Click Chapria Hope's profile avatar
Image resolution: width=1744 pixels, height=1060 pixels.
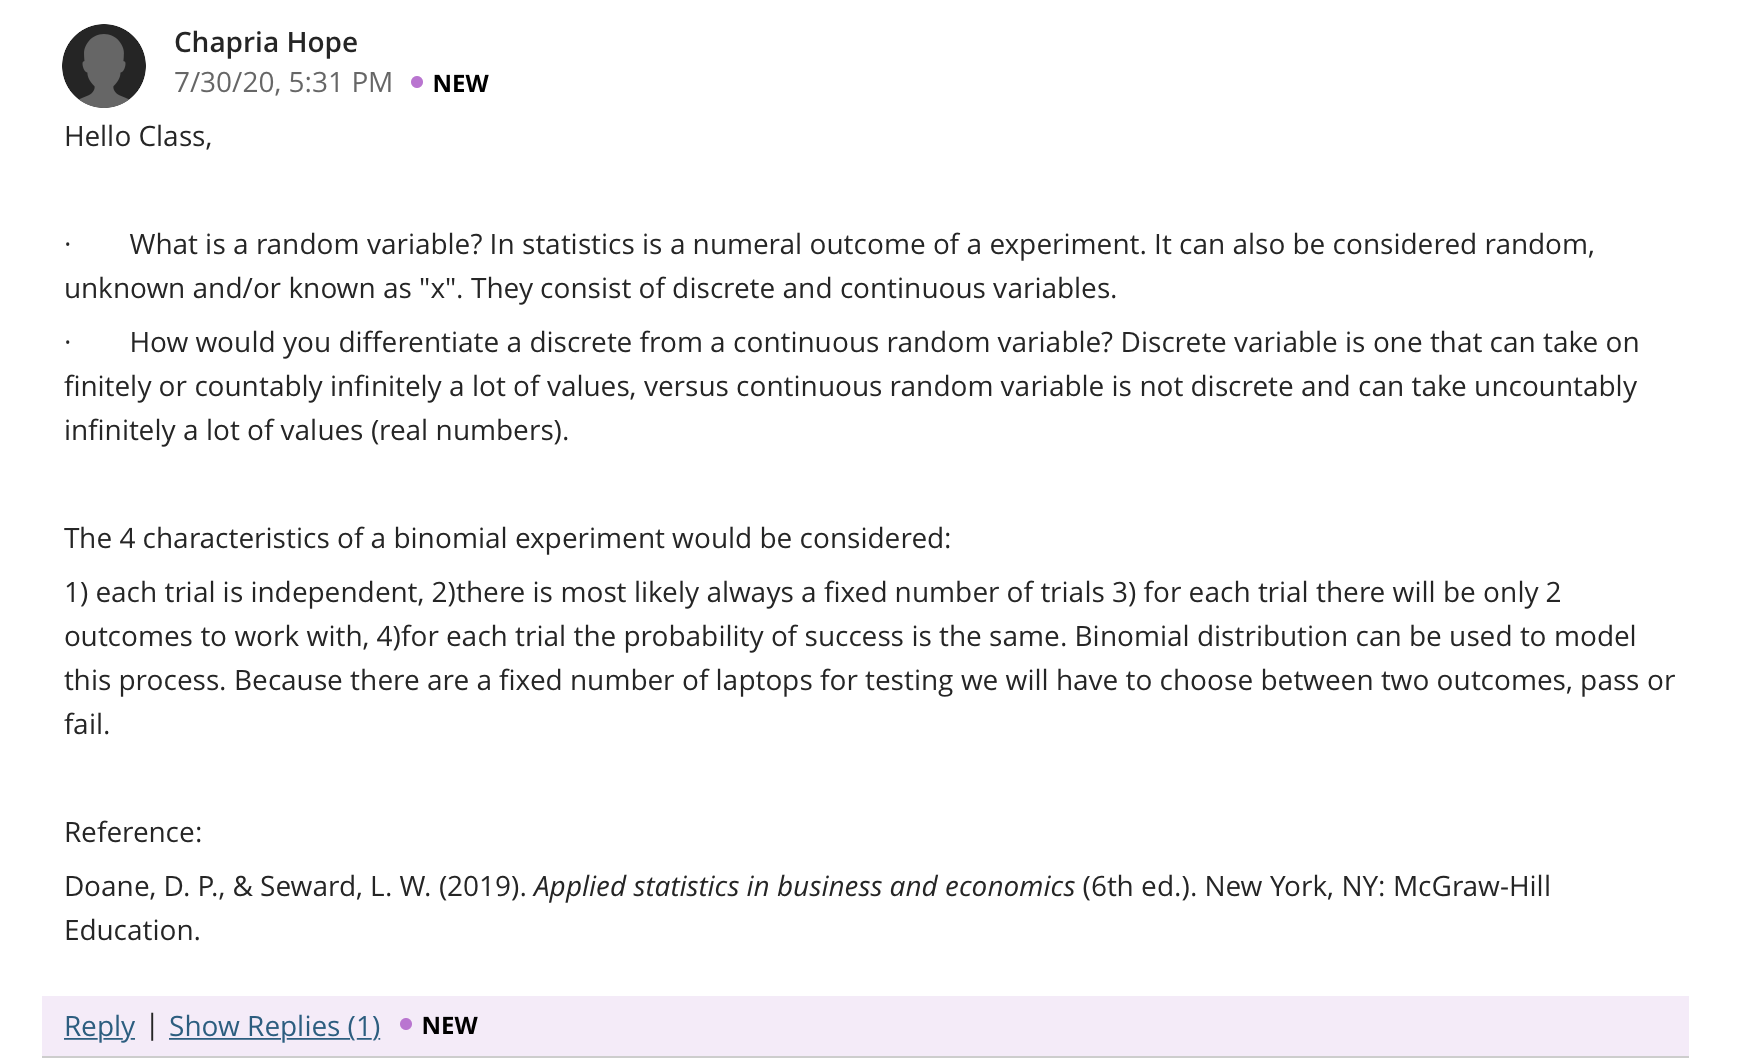[104, 66]
